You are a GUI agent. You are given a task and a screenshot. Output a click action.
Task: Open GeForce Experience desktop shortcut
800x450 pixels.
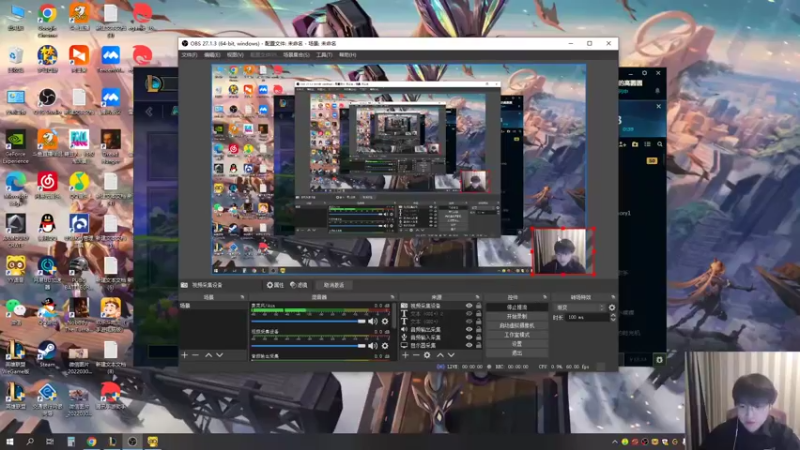point(16,147)
